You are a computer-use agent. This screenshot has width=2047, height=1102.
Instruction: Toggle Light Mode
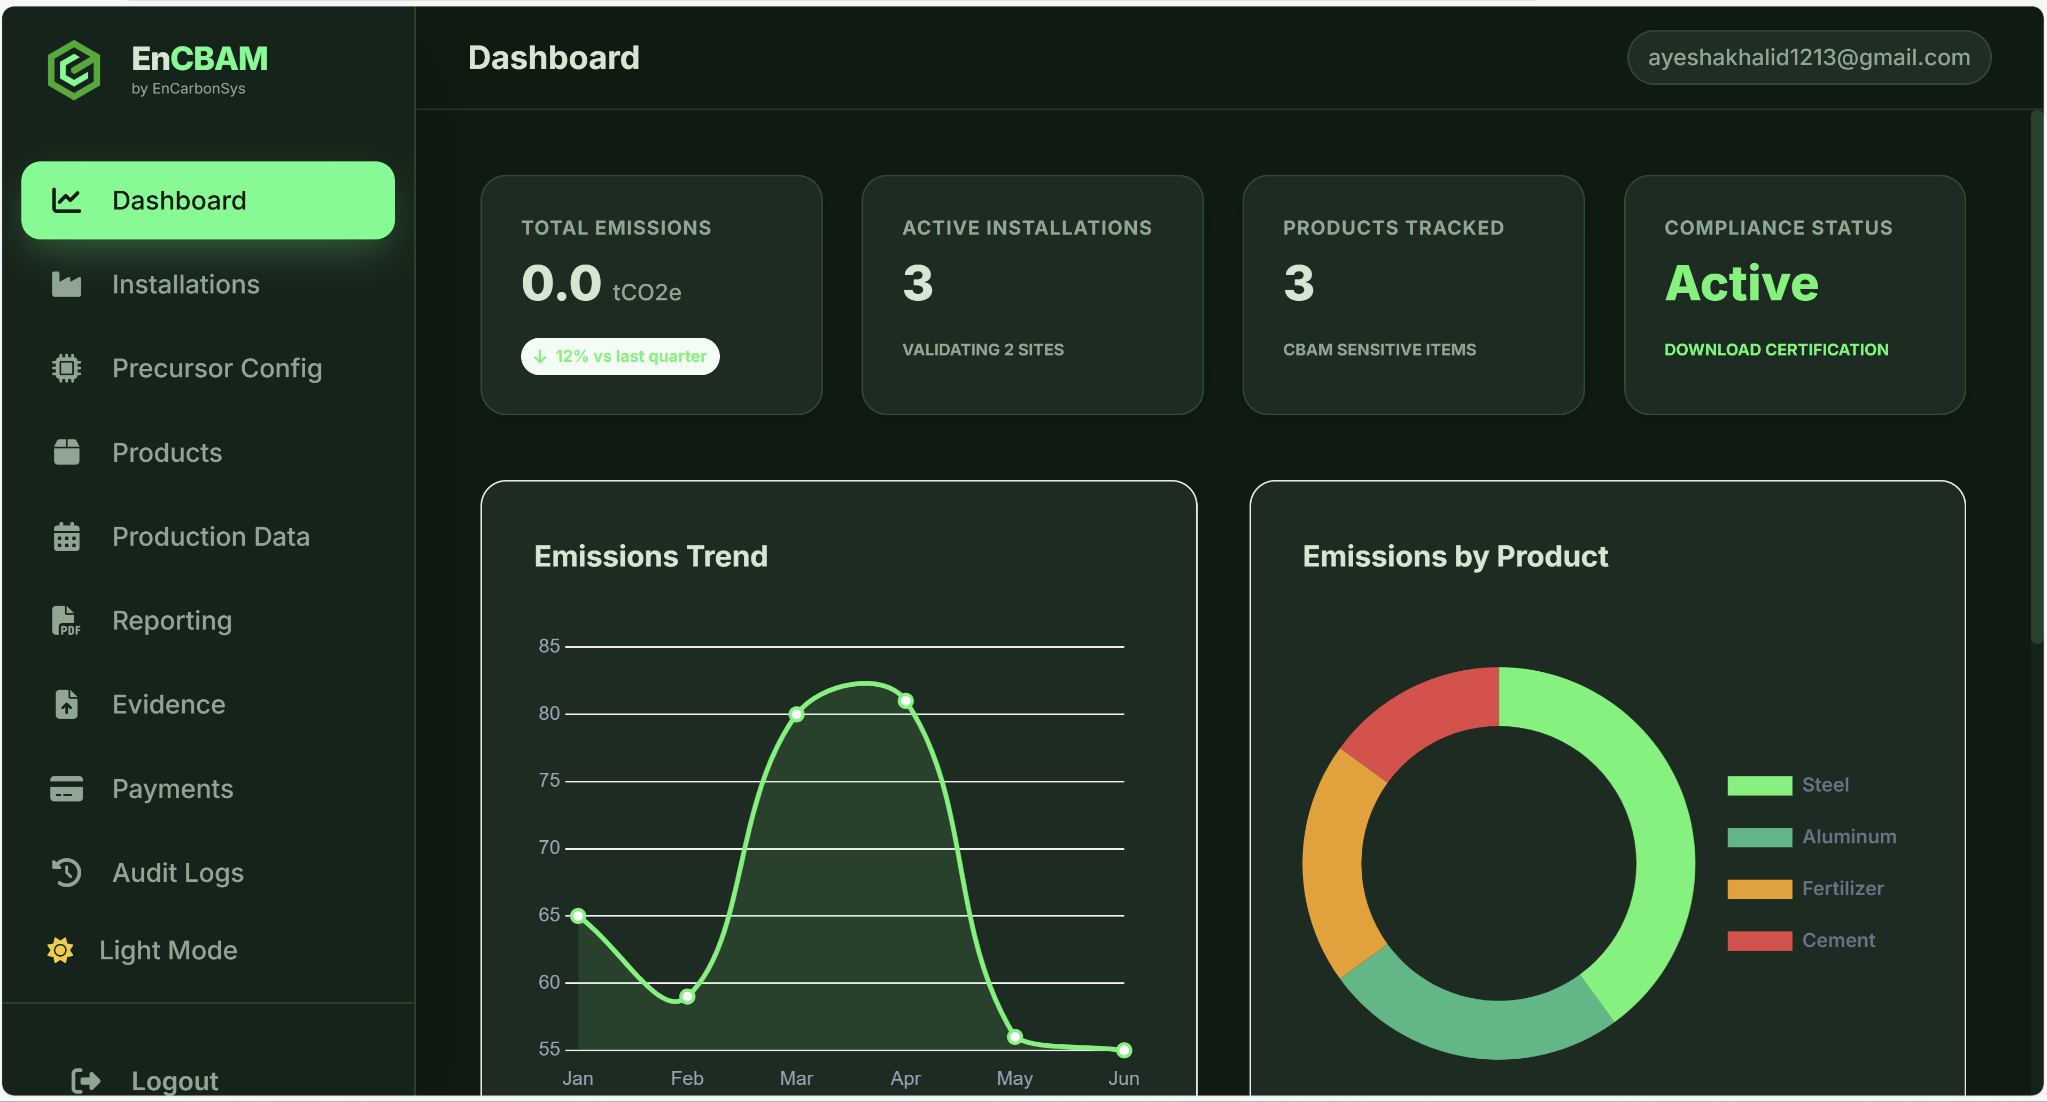(166, 950)
